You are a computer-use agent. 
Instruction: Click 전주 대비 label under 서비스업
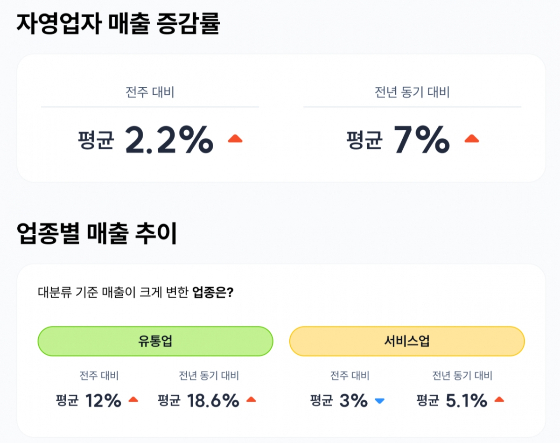pyautogui.click(x=350, y=375)
